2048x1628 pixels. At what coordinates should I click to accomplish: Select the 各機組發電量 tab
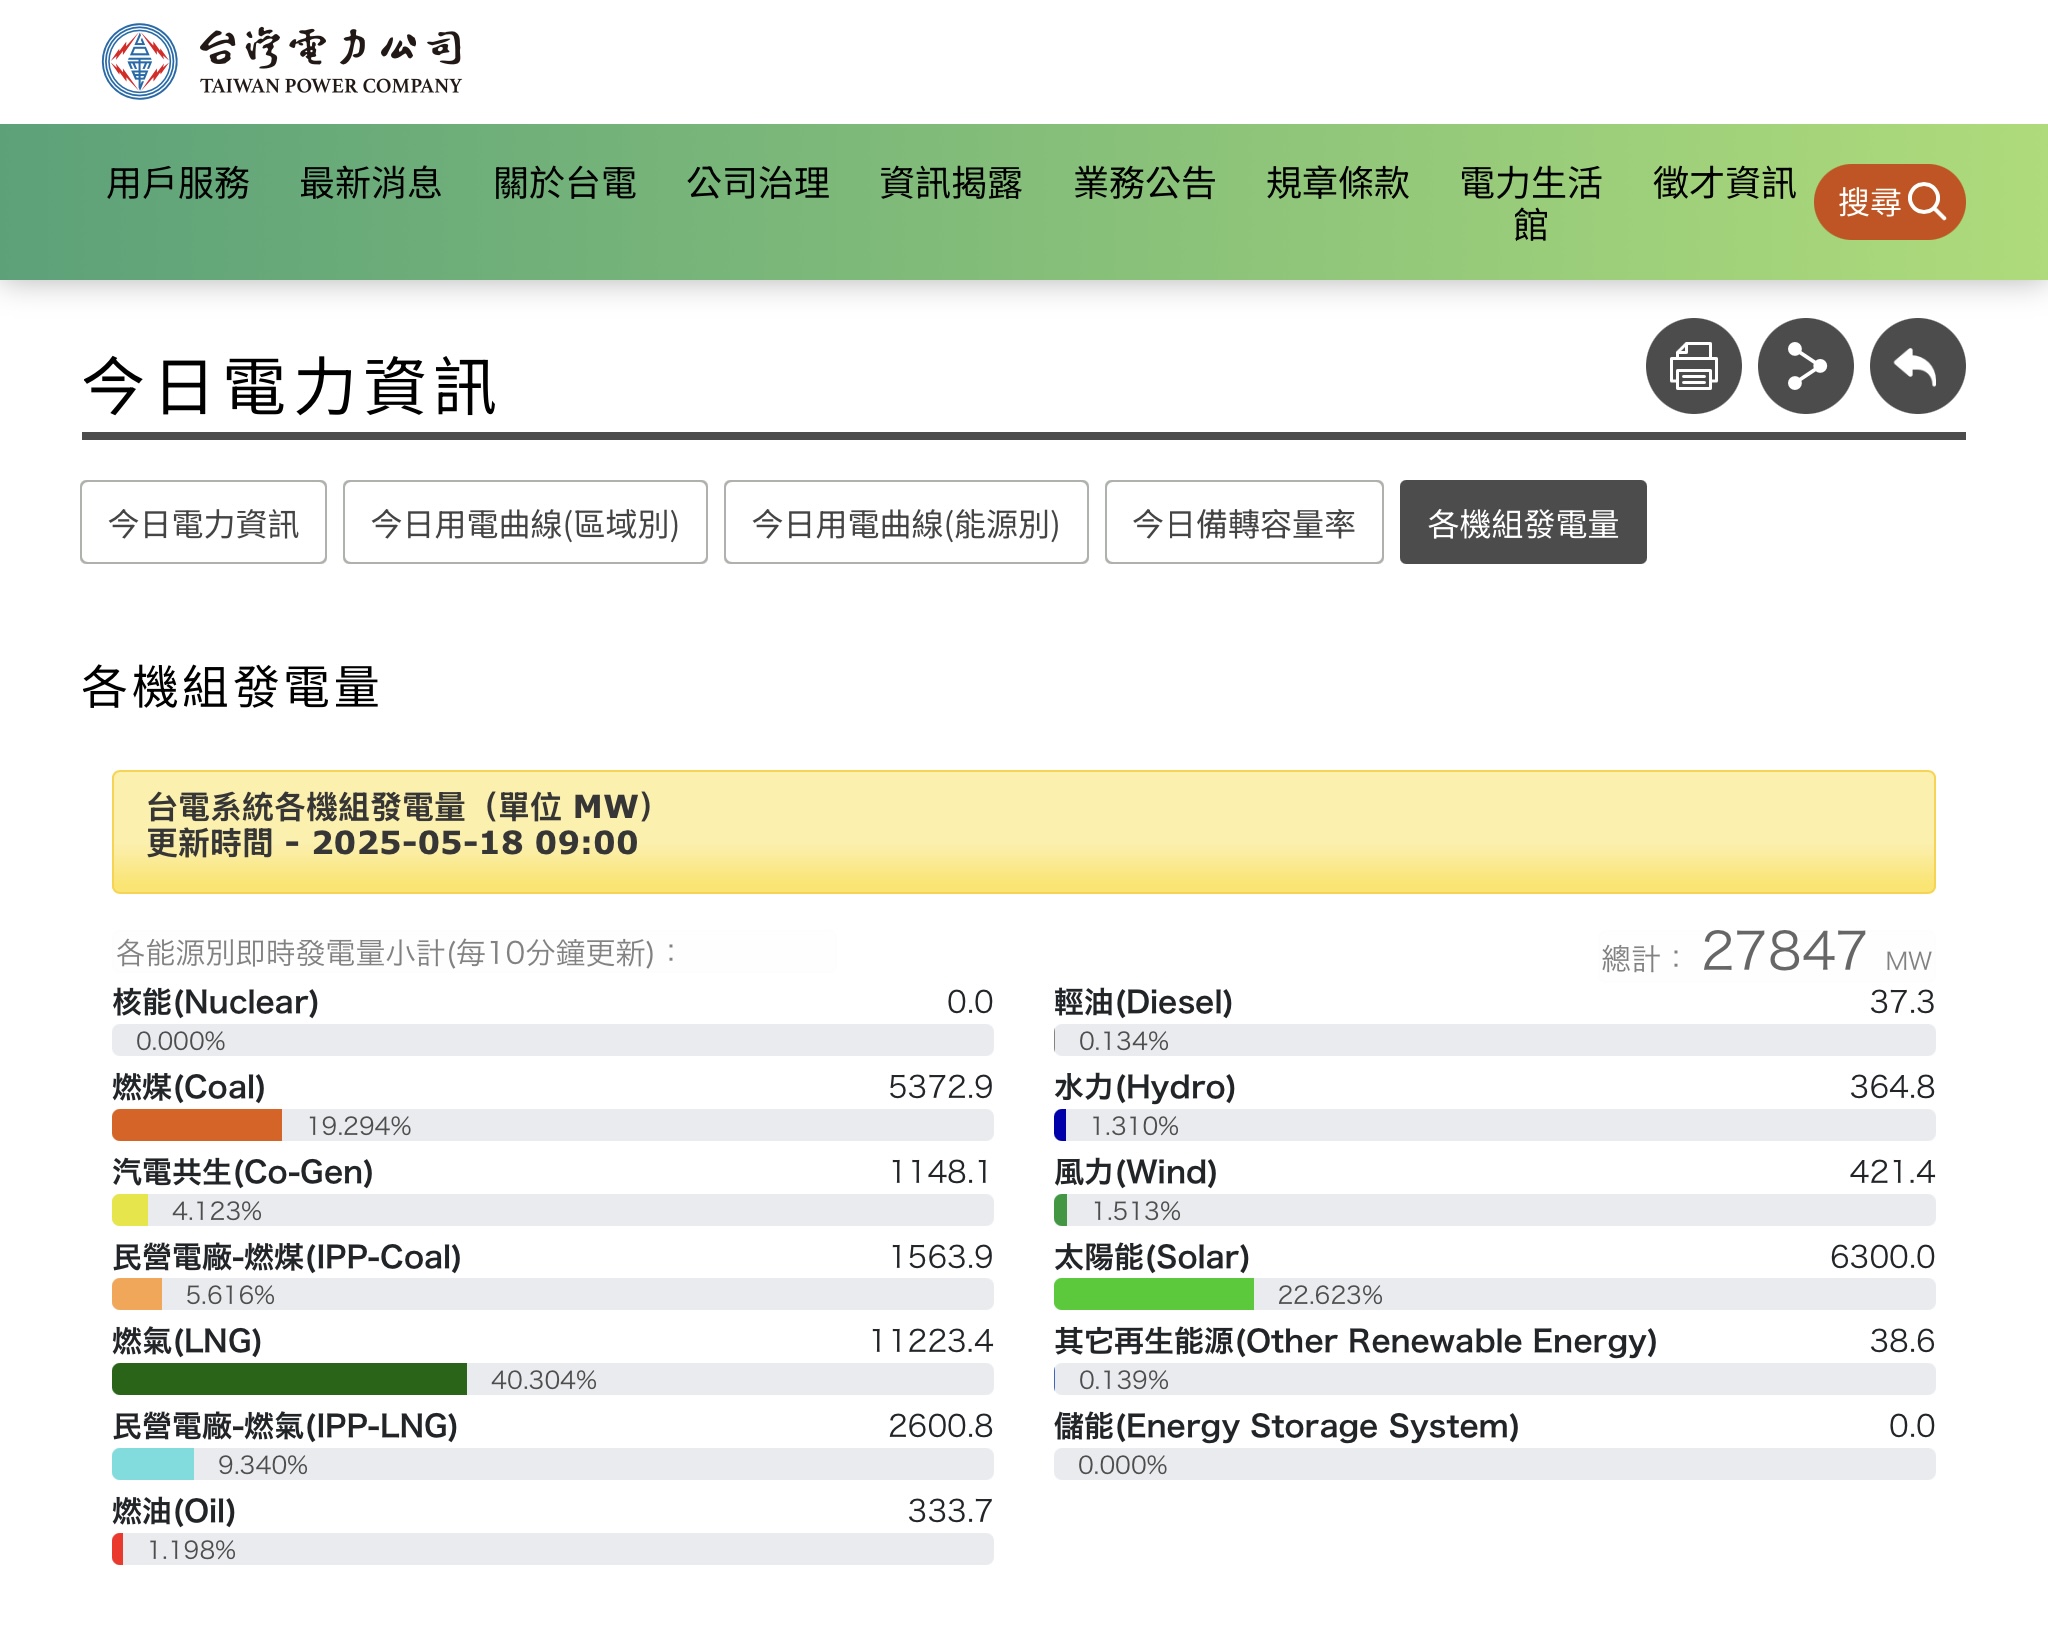click(1523, 522)
